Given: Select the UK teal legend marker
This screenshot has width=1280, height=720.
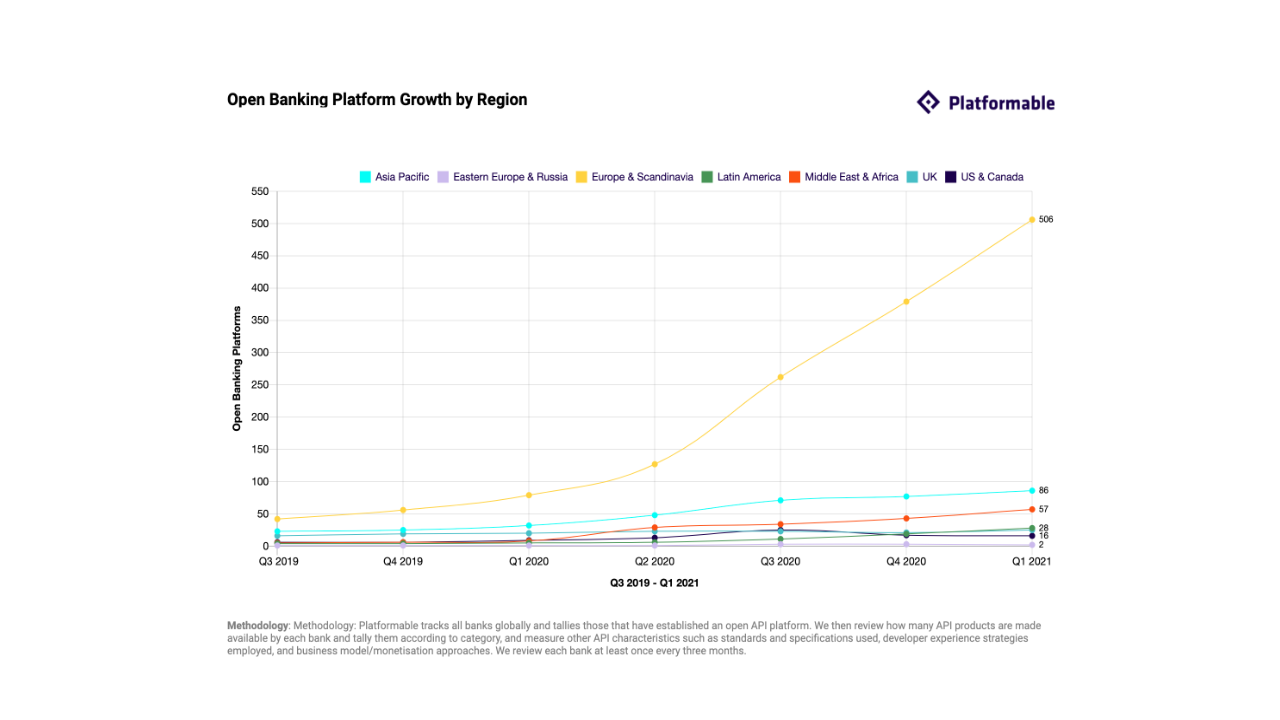Looking at the screenshot, I should (913, 177).
